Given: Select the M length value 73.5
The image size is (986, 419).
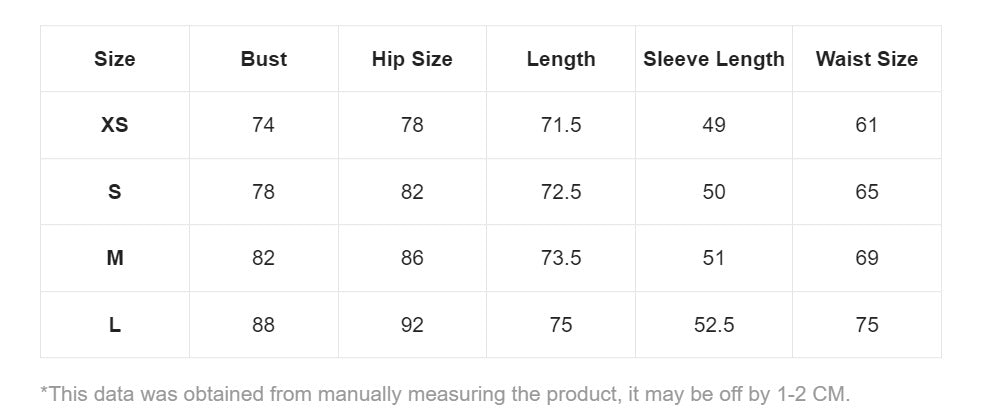Looking at the screenshot, I should (560, 258).
